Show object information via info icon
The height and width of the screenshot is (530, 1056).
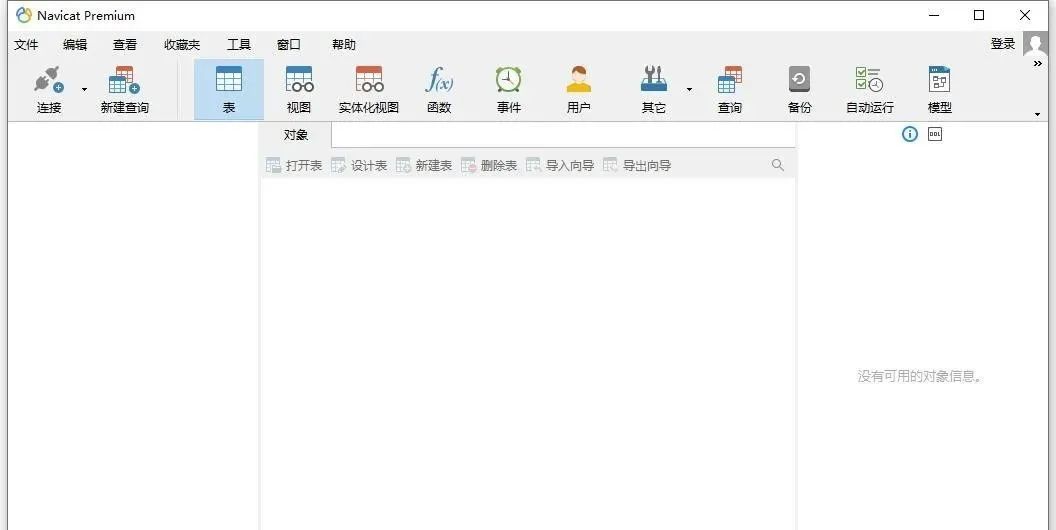click(x=910, y=134)
